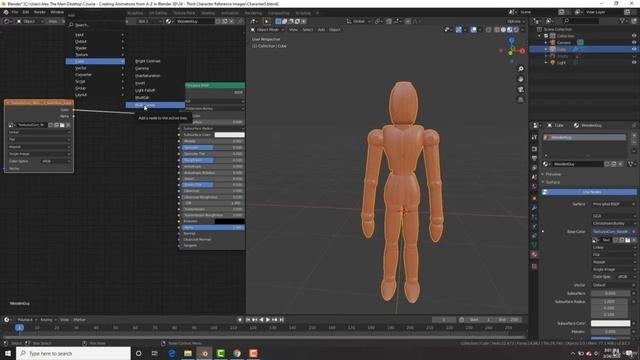Open the Texture category in Add menu
This screenshot has width=640, height=360.
point(95,55)
